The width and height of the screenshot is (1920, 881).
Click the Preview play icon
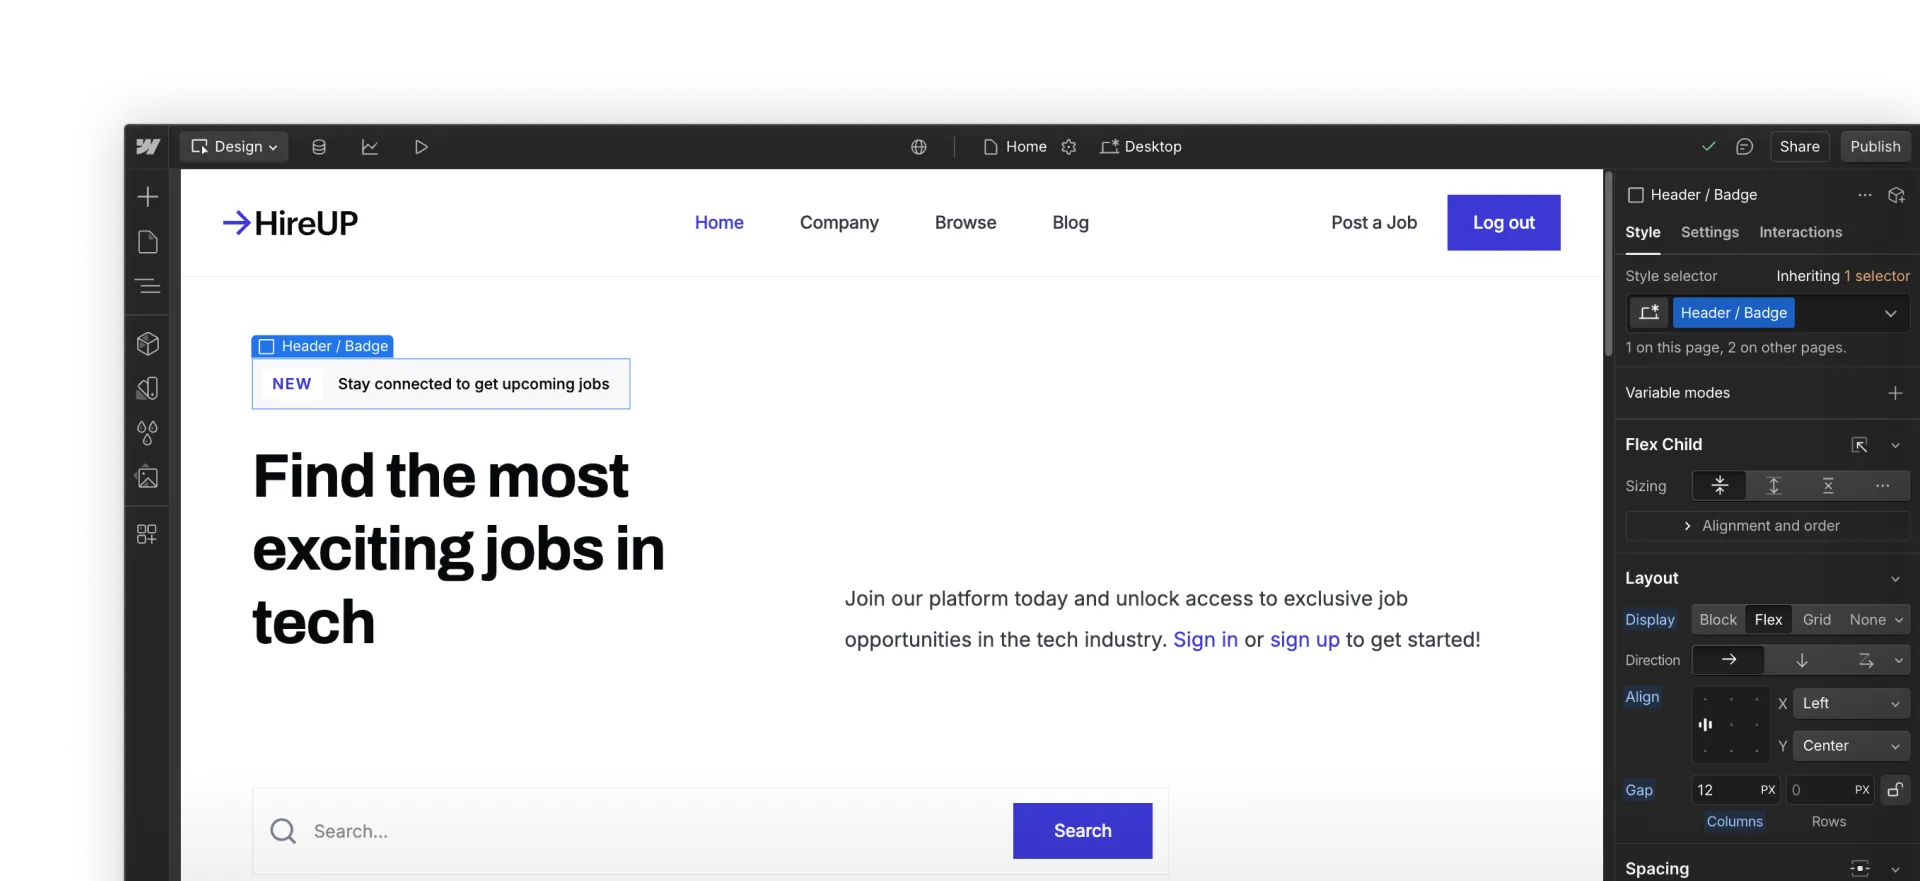(x=421, y=147)
